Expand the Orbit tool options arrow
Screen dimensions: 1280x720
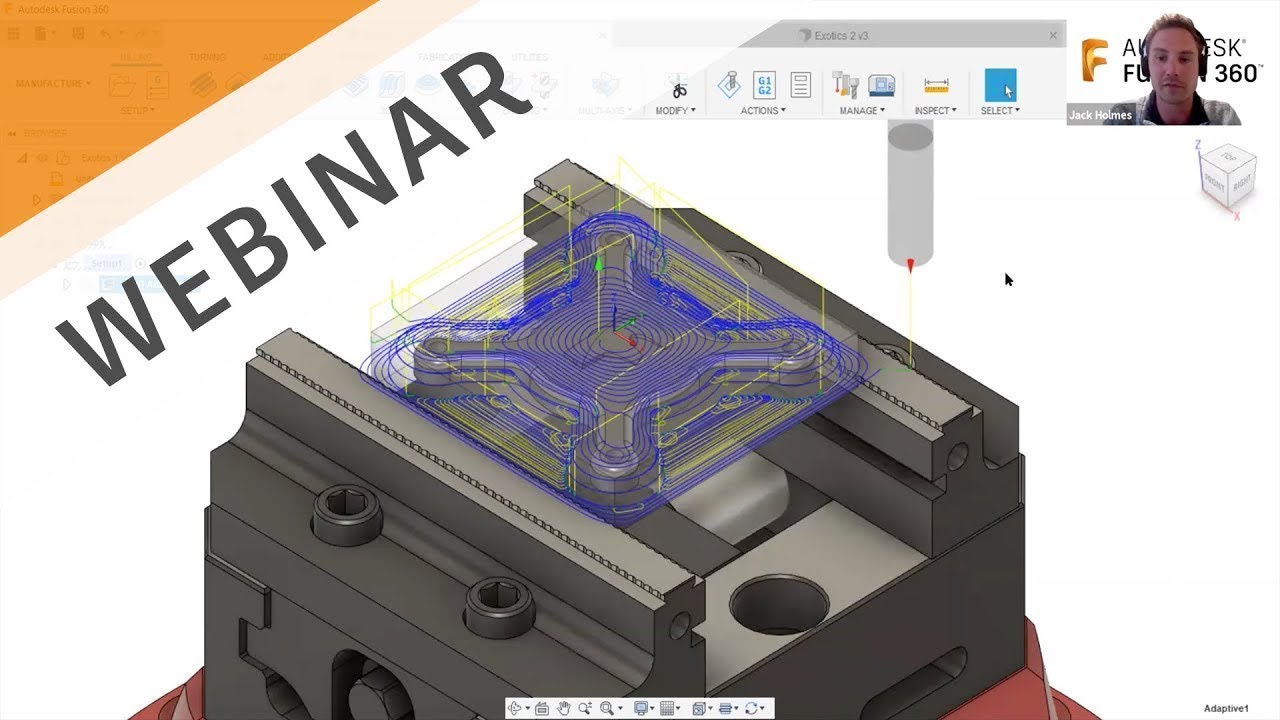click(x=527, y=708)
